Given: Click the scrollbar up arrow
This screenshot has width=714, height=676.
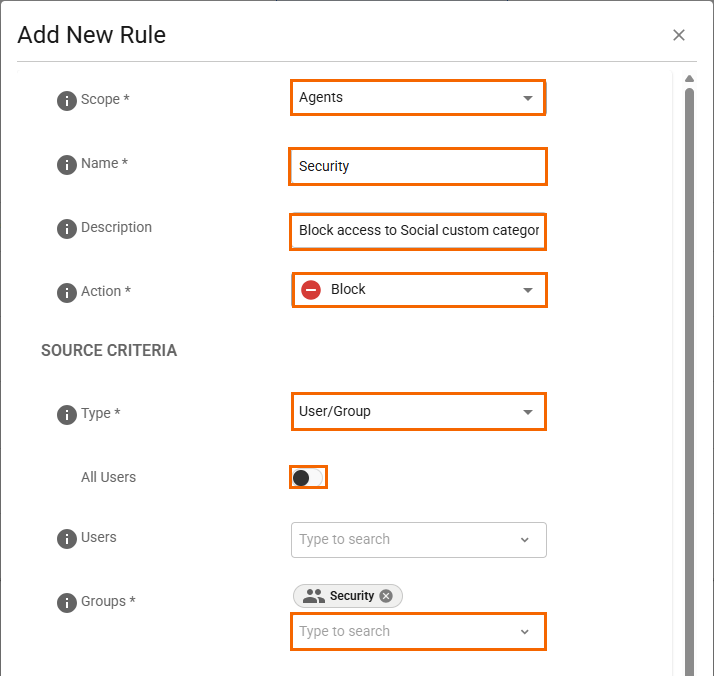Looking at the screenshot, I should tap(689, 79).
